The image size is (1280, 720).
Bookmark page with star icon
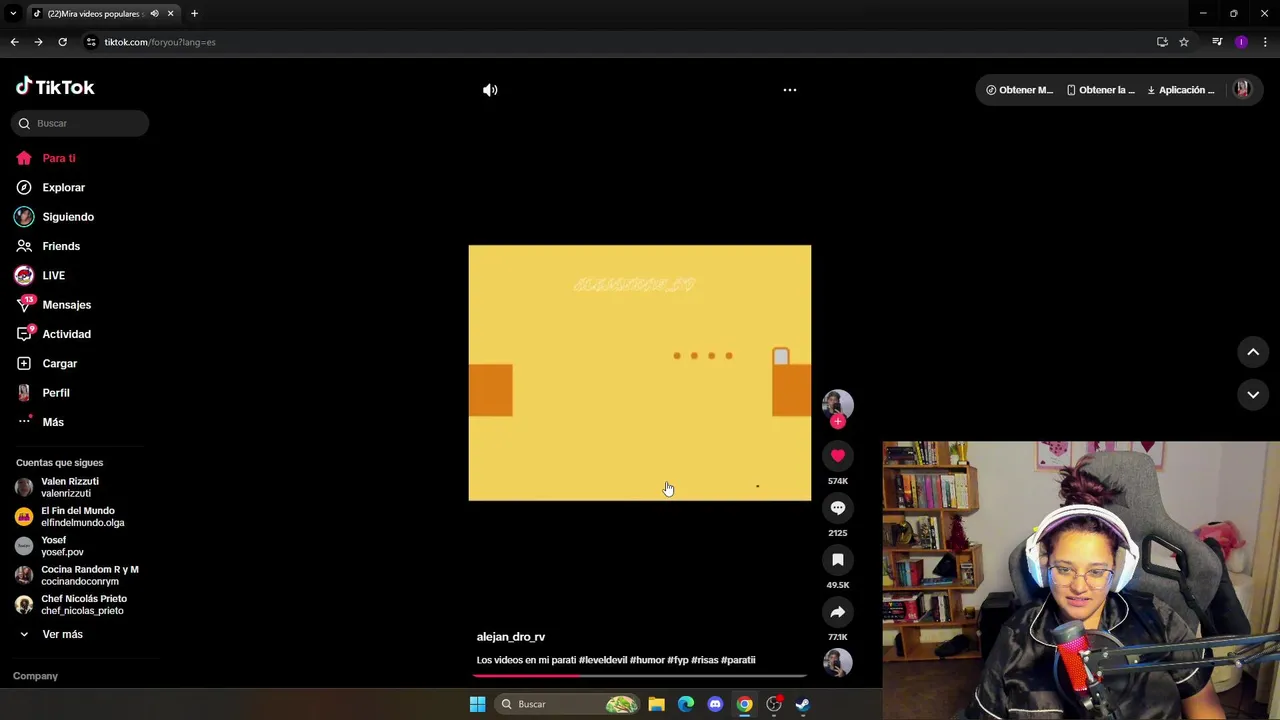(1184, 42)
